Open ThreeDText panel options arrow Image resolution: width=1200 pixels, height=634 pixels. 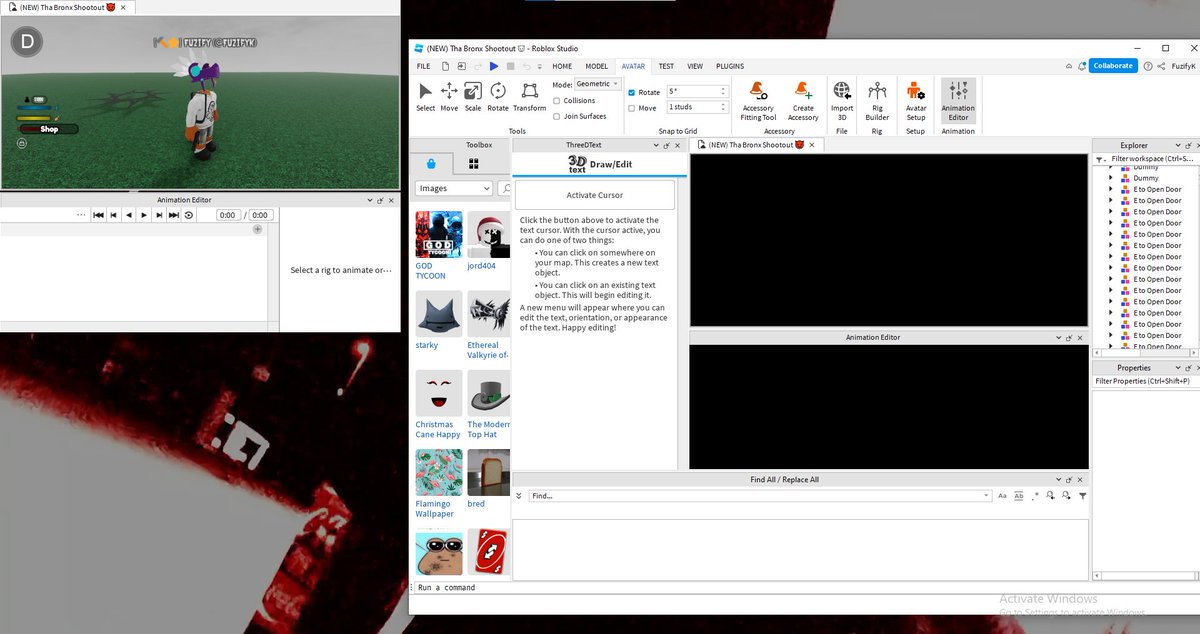tap(657, 145)
